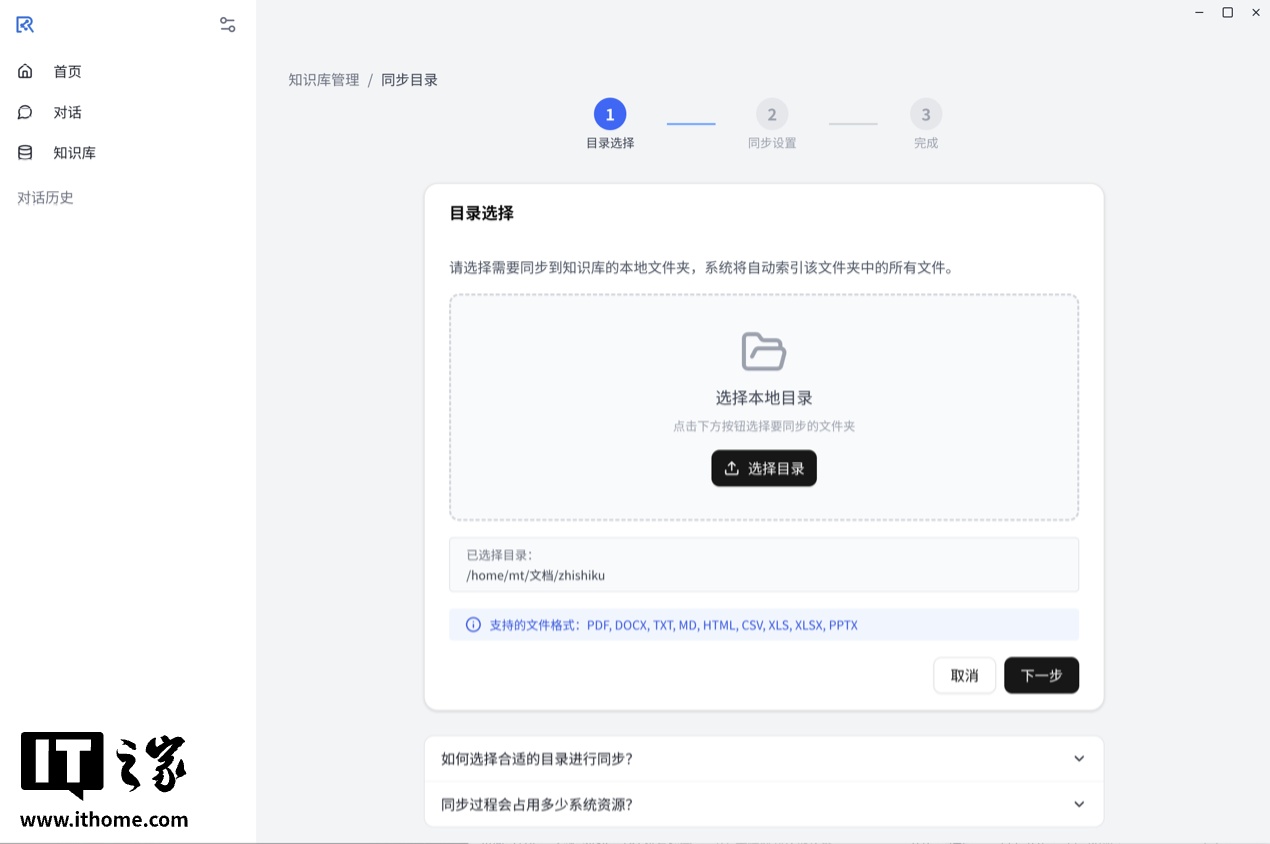Click step 3 完成 in the progress indicator
Viewport: 1270px width, 844px height.
click(925, 114)
